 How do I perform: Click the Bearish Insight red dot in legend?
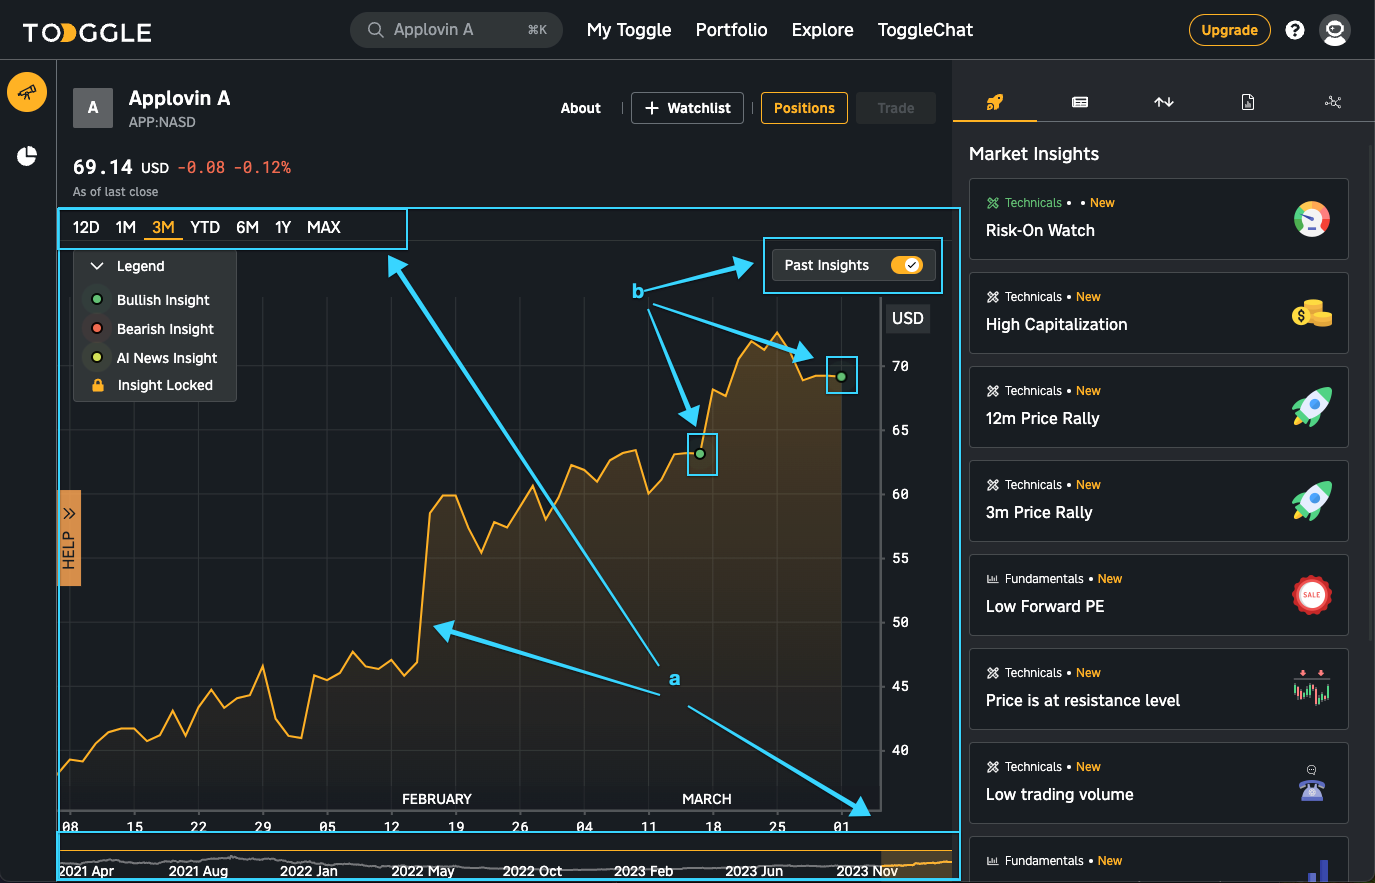97,328
